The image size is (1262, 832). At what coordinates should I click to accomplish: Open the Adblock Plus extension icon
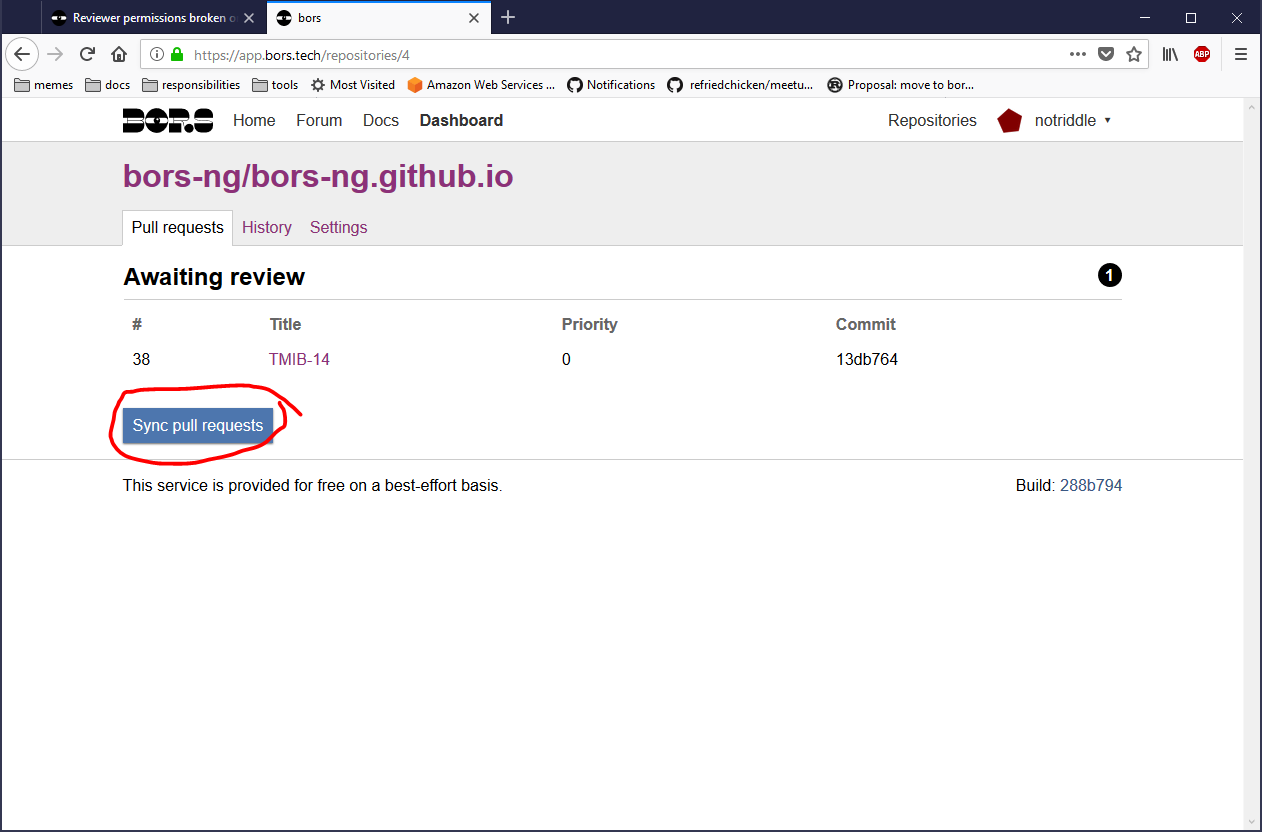click(1201, 54)
